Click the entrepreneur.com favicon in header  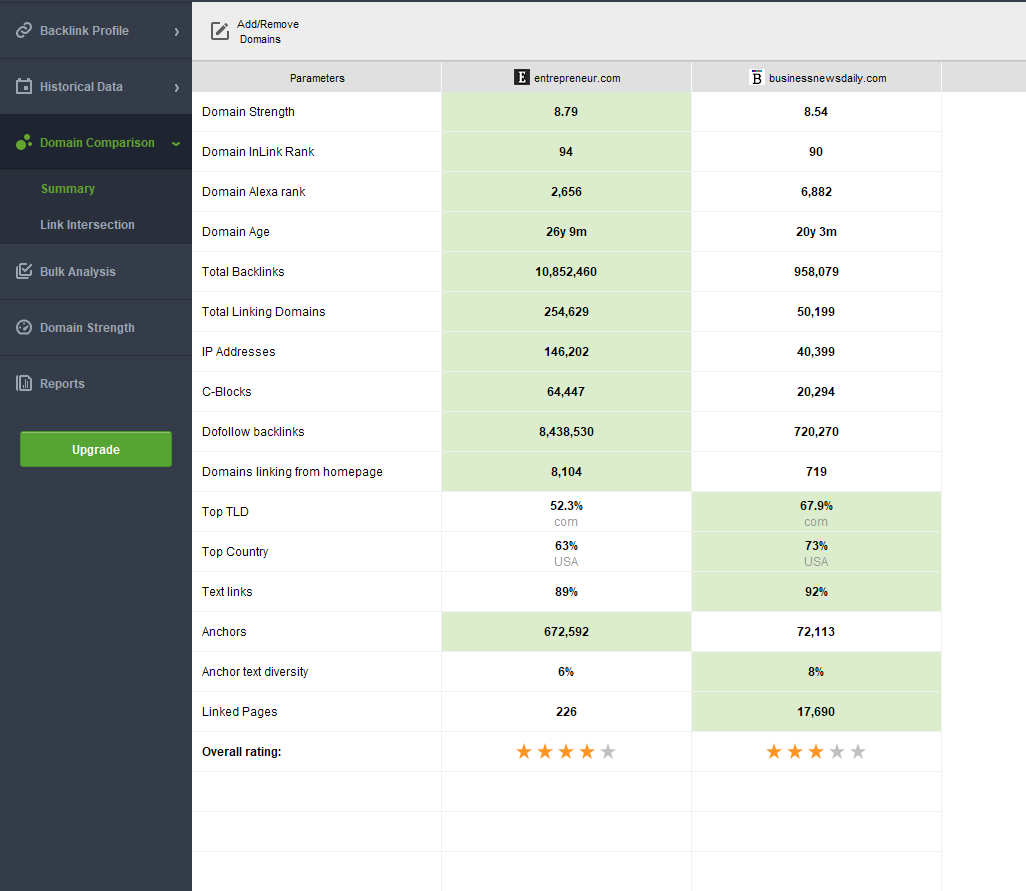pyautogui.click(x=522, y=77)
